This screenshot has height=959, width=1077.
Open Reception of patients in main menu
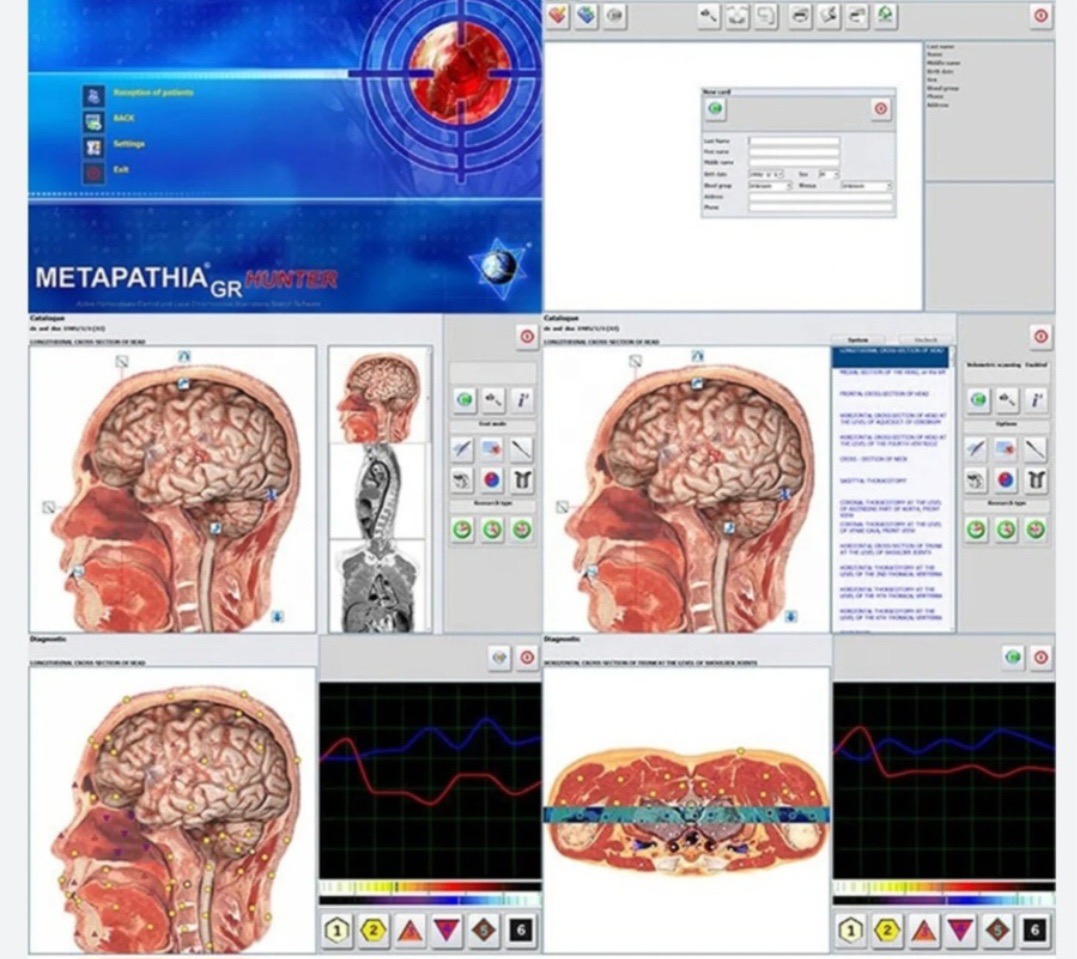(153, 92)
